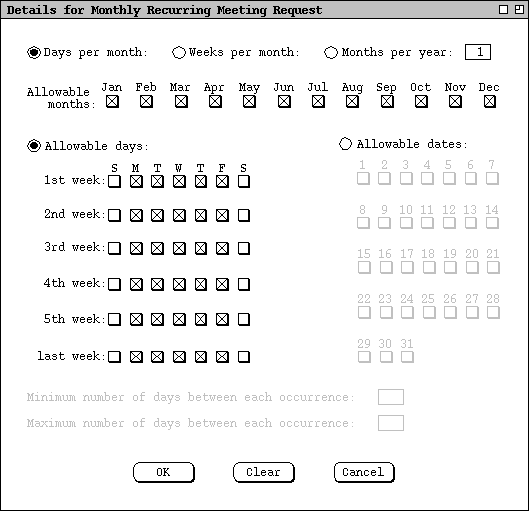Viewport: 529px width, 511px height.
Task: Uncheck Tuesday in the last week row
Action: click(x=157, y=357)
